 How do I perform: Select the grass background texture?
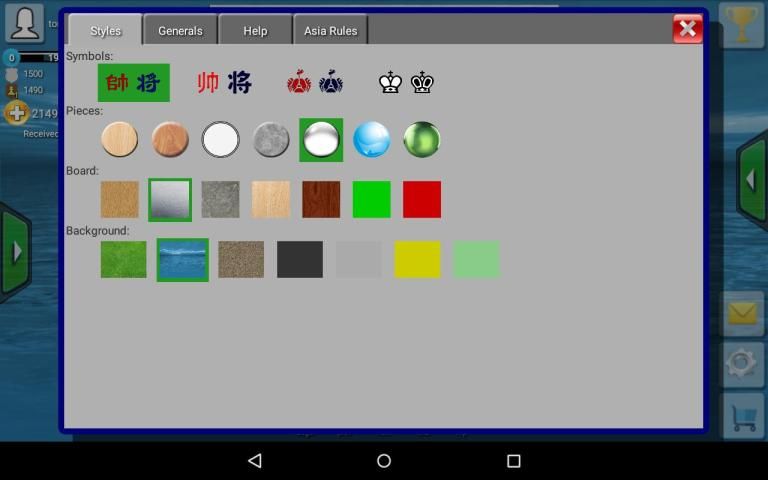tap(123, 259)
